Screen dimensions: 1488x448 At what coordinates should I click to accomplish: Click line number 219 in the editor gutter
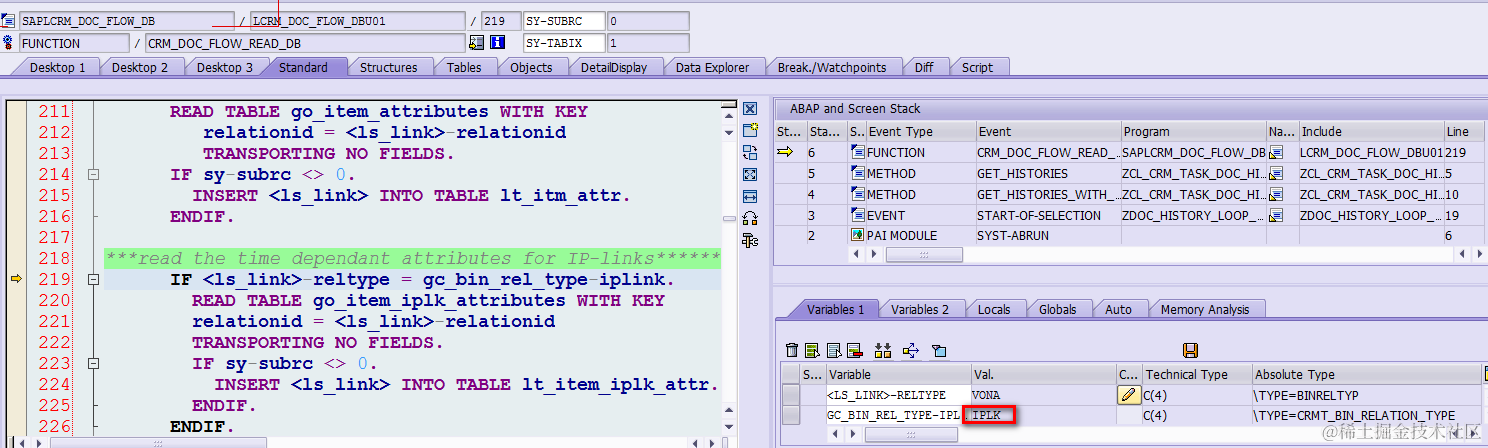pos(54,279)
